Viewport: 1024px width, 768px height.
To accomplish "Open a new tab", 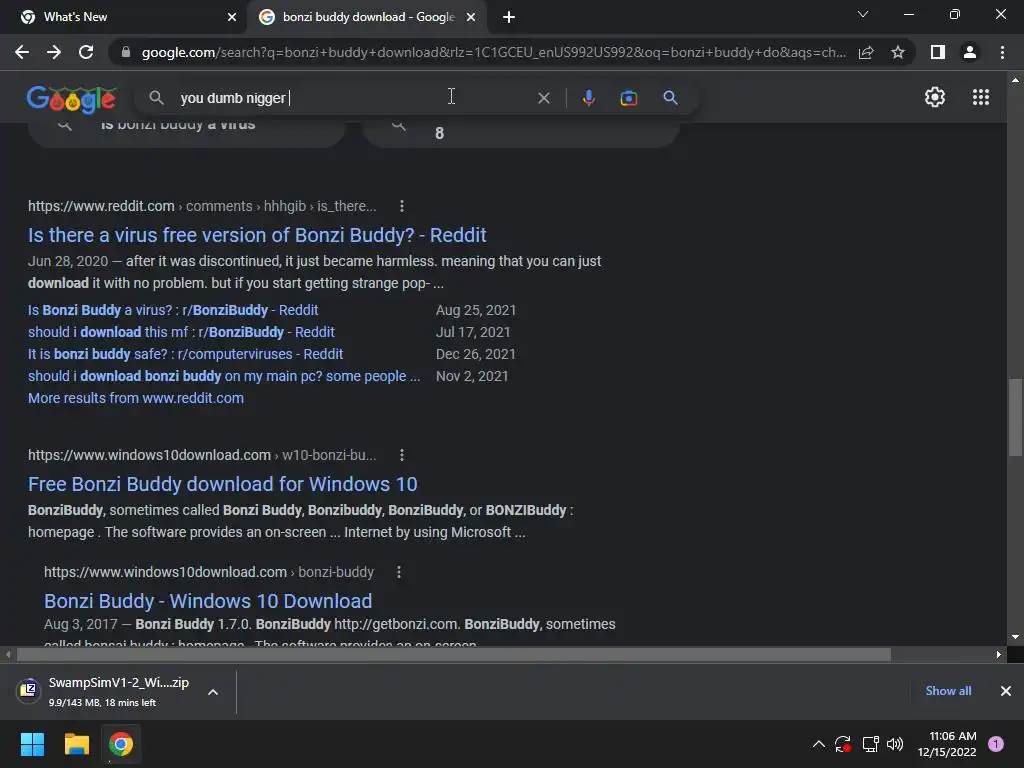I will (509, 18).
